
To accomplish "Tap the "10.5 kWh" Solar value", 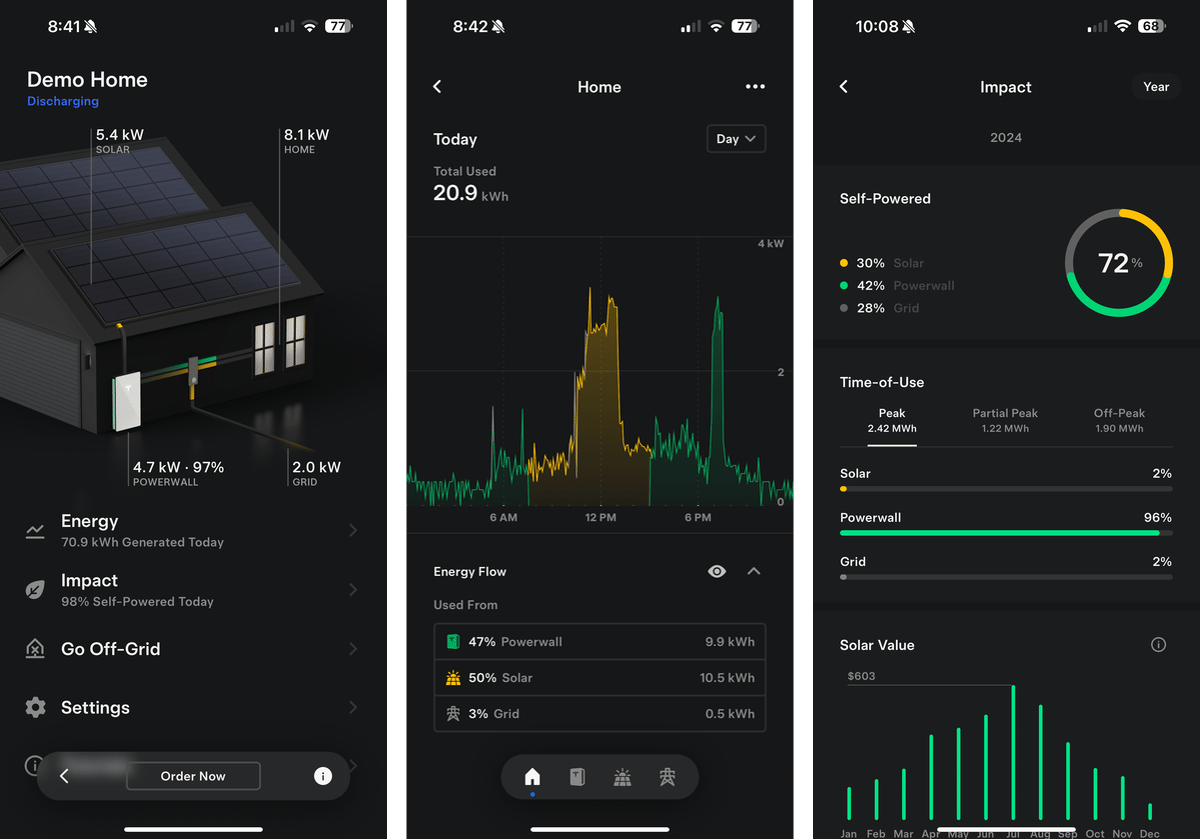I will 727,678.
